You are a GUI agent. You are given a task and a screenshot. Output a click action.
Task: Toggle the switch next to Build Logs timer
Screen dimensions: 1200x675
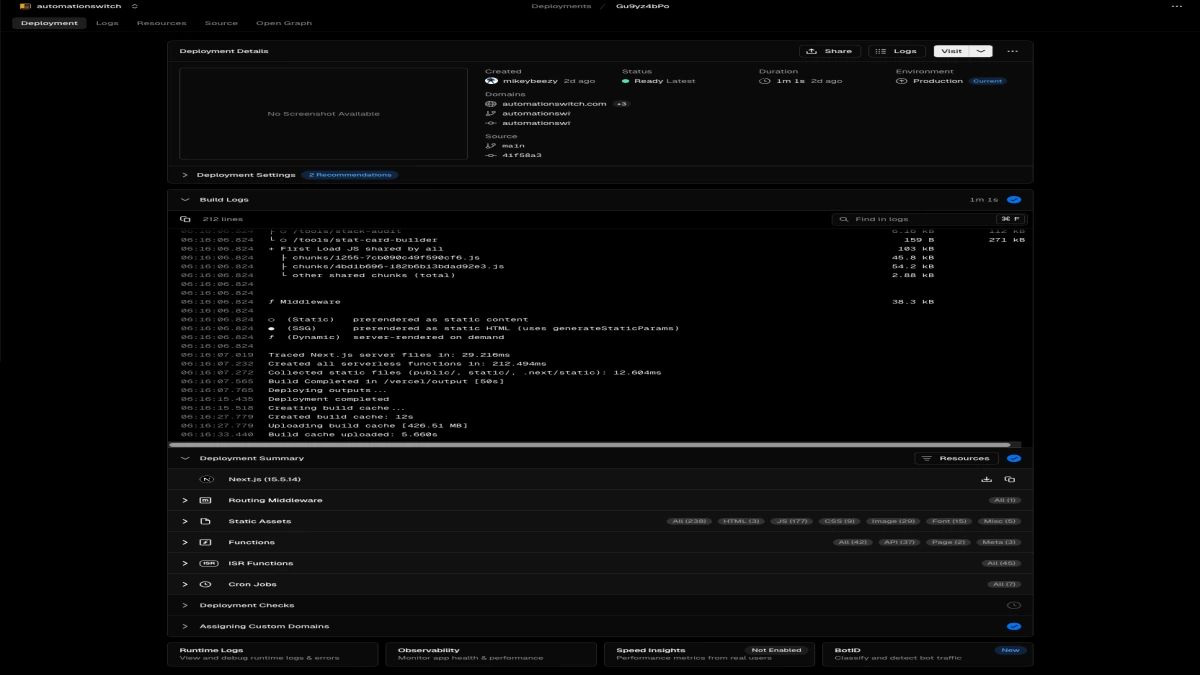[1012, 199]
